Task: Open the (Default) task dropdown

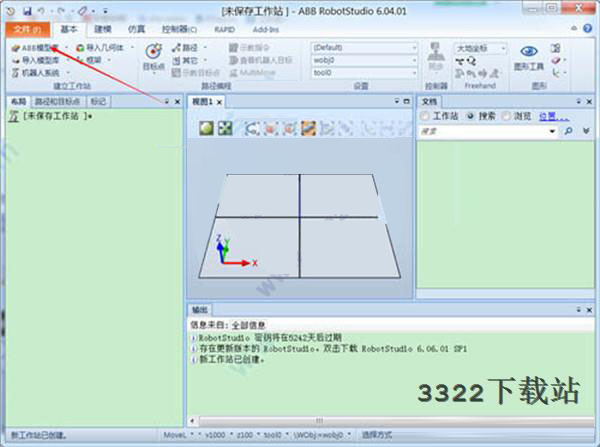Action: pos(364,47)
